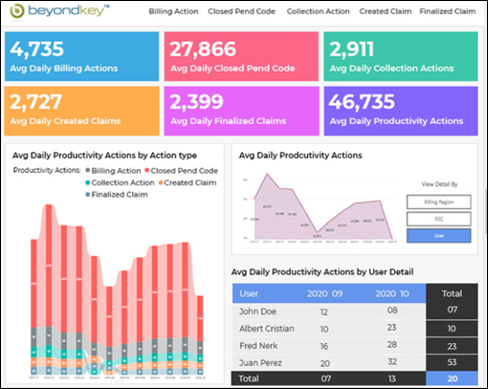Select the Fred Nerk row name
The width and height of the screenshot is (488, 389).
pos(258,346)
